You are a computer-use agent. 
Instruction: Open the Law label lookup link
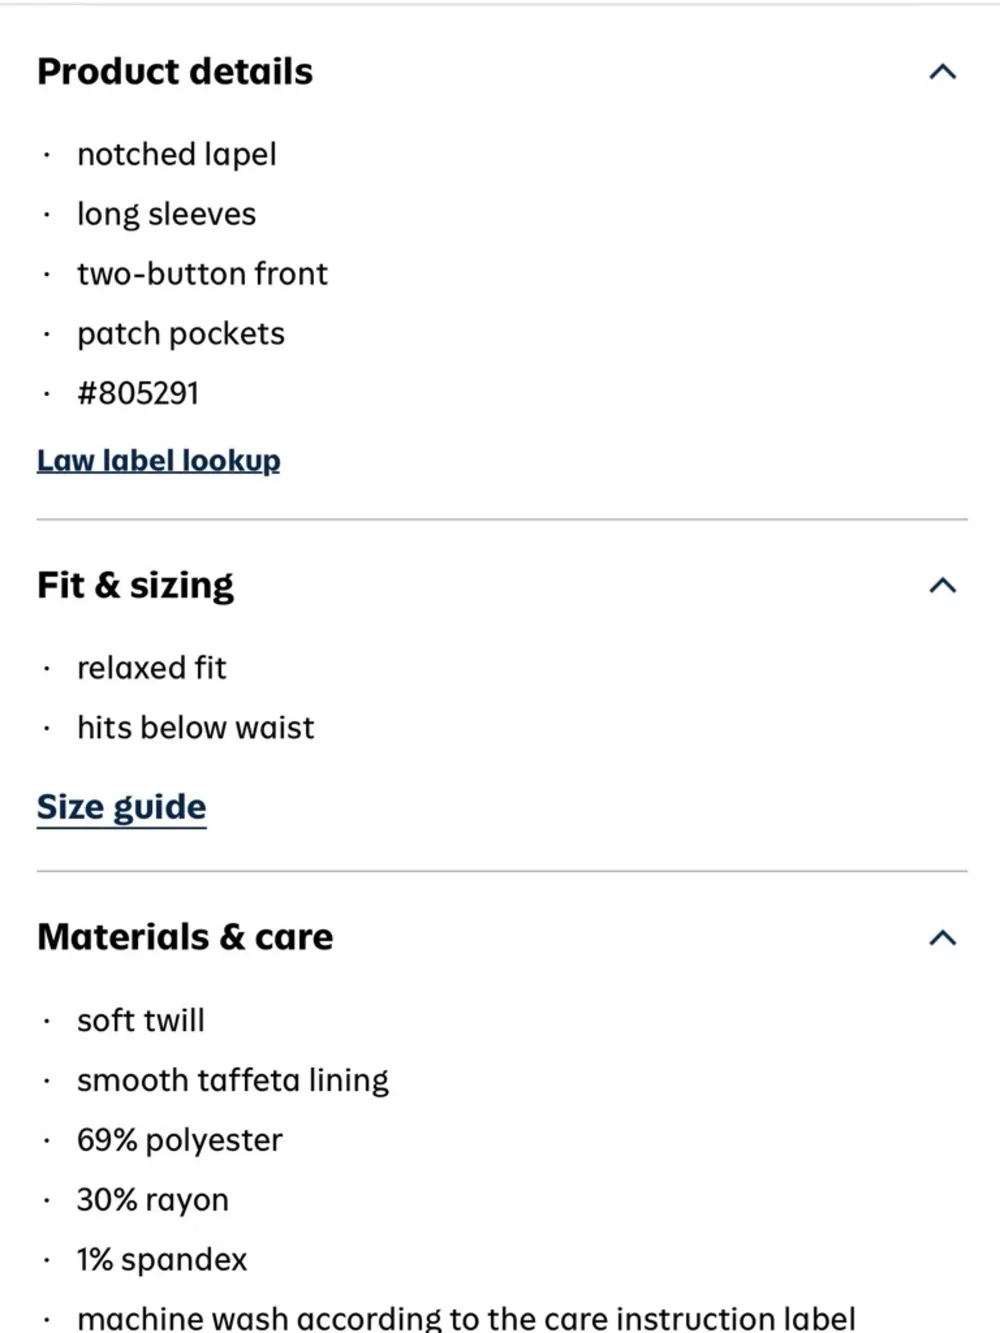[x=159, y=460]
